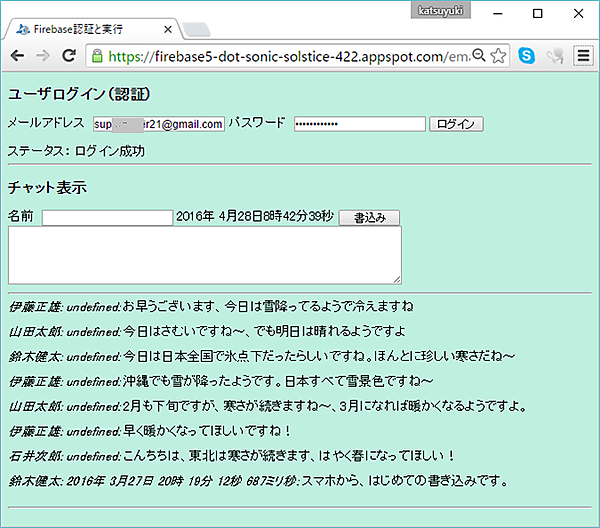Image resolution: width=600 pixels, height=528 pixels.
Task: Click message 沖縄でも雪が降ったようです
Action: 278,381
